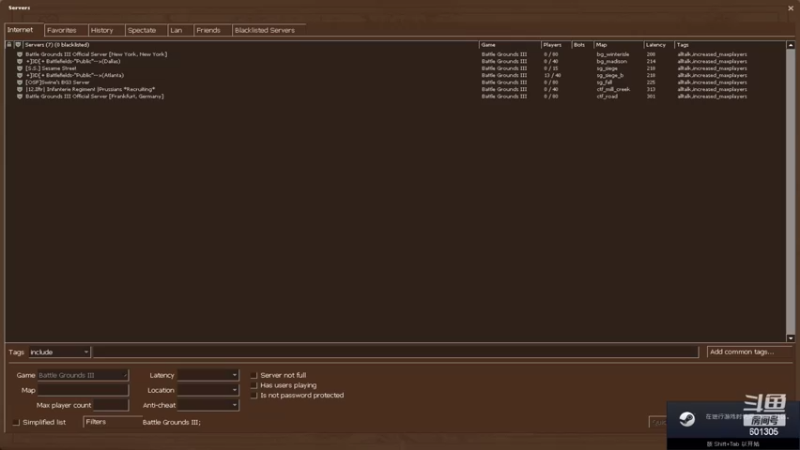Viewport: 800px width, 450px height.
Task: Click the ctf_mill_creek map cell
Action: (613, 89)
